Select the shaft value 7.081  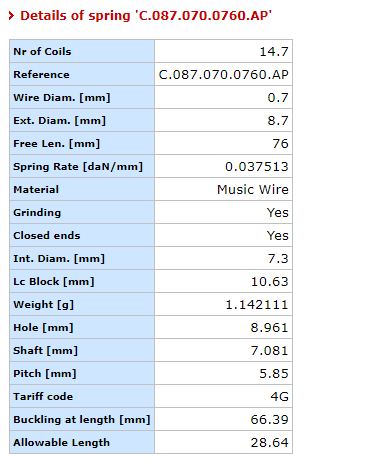(x=269, y=351)
